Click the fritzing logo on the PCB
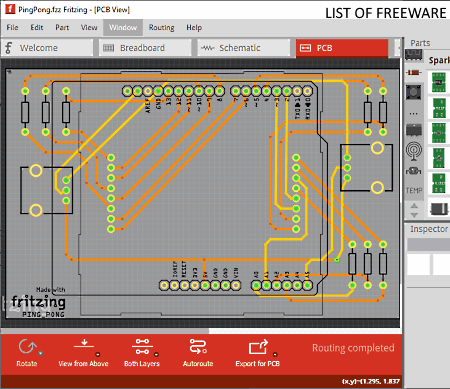Screen dimensions: 450x389 [x=38, y=302]
